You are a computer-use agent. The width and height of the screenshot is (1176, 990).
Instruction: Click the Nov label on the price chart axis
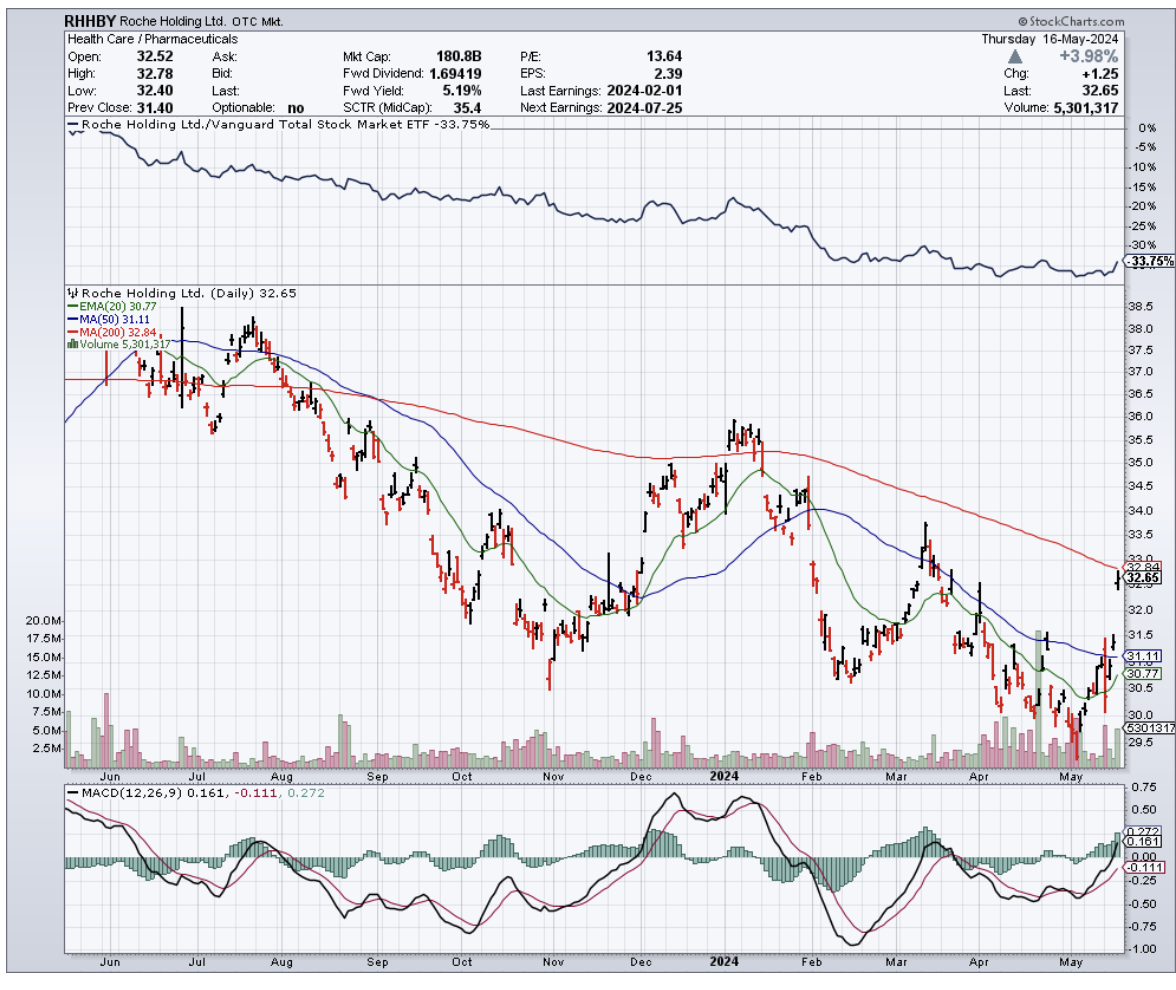[x=553, y=775]
